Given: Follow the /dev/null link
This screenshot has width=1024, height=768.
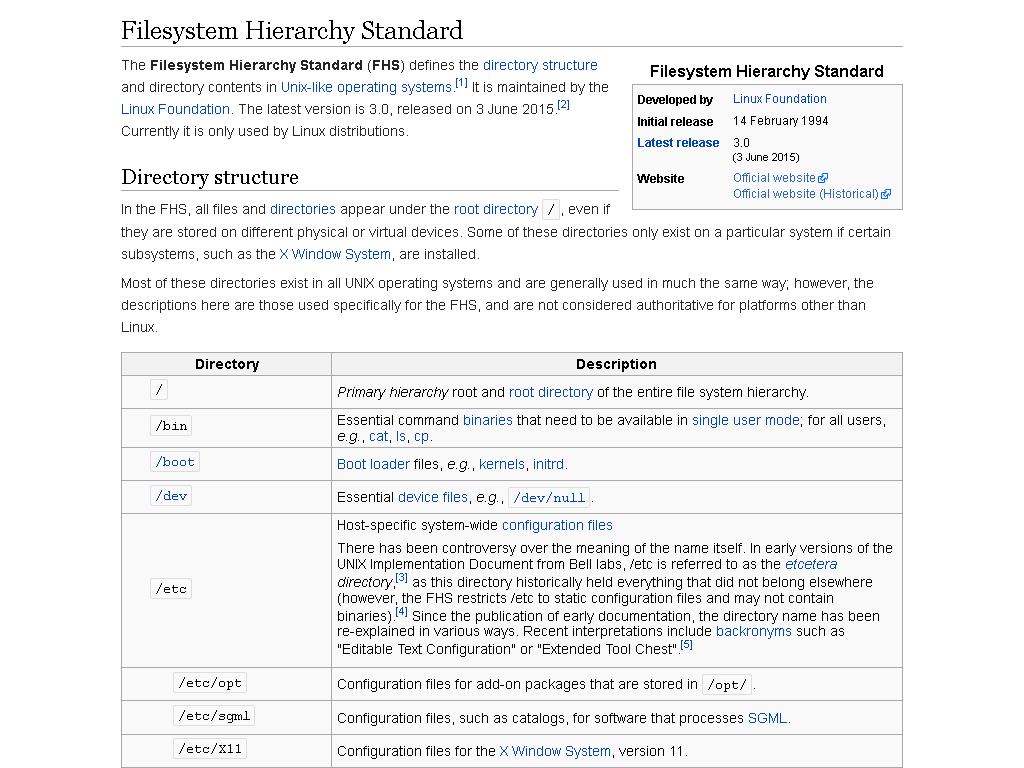Looking at the screenshot, I should coord(549,498).
